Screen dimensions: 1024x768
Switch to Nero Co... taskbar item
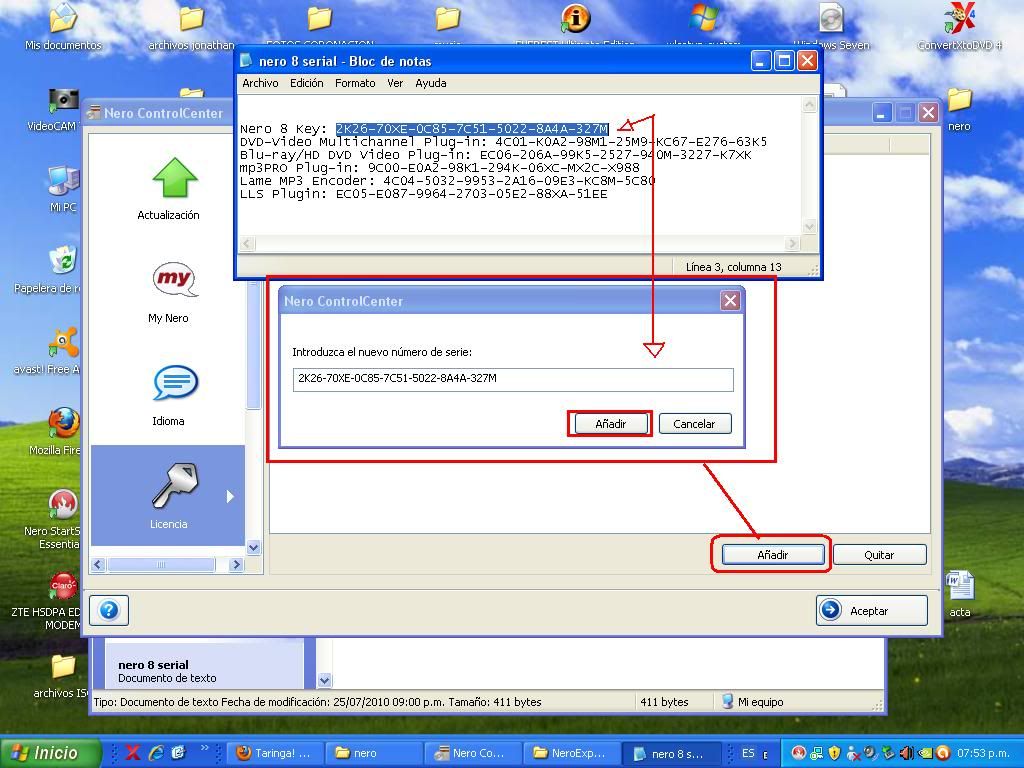click(473, 753)
